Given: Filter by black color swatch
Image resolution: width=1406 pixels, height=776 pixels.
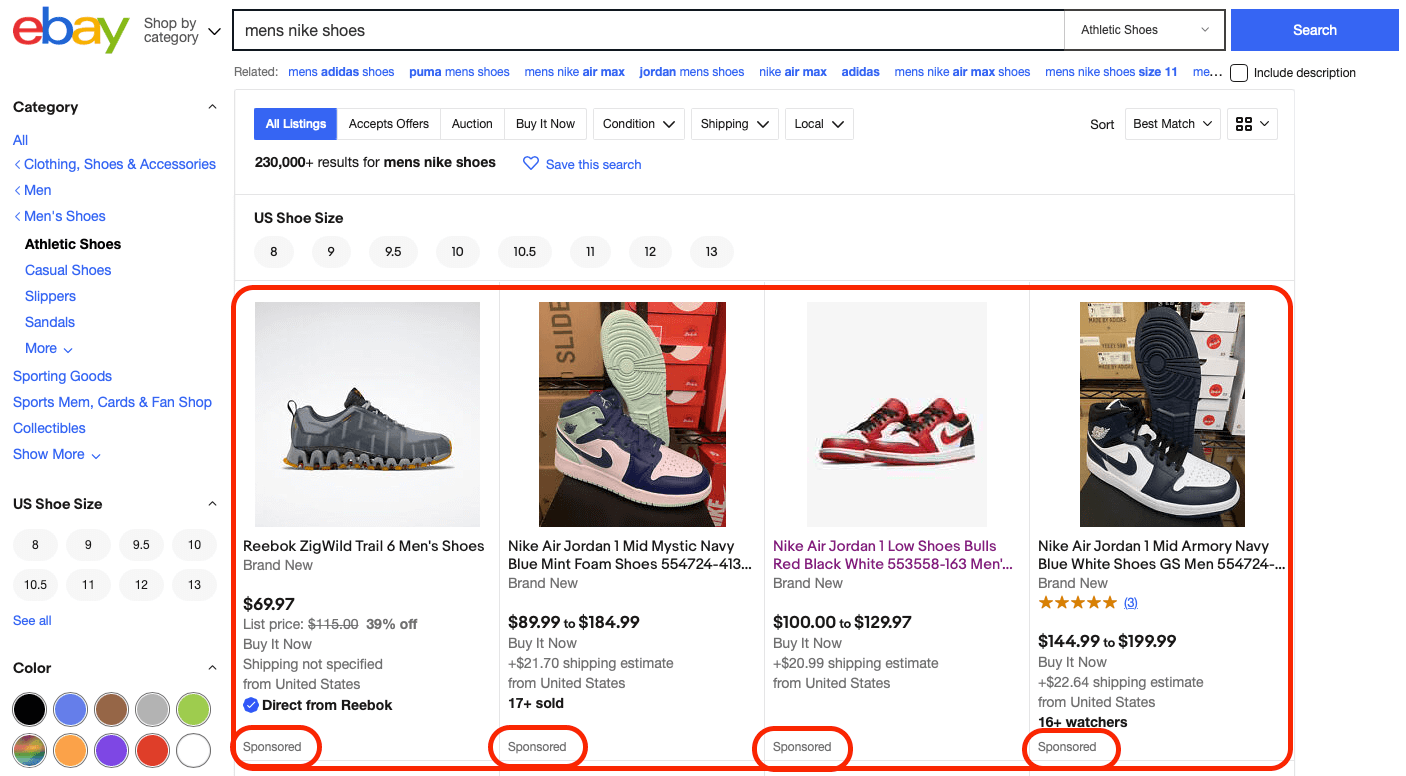Looking at the screenshot, I should pos(29,709).
